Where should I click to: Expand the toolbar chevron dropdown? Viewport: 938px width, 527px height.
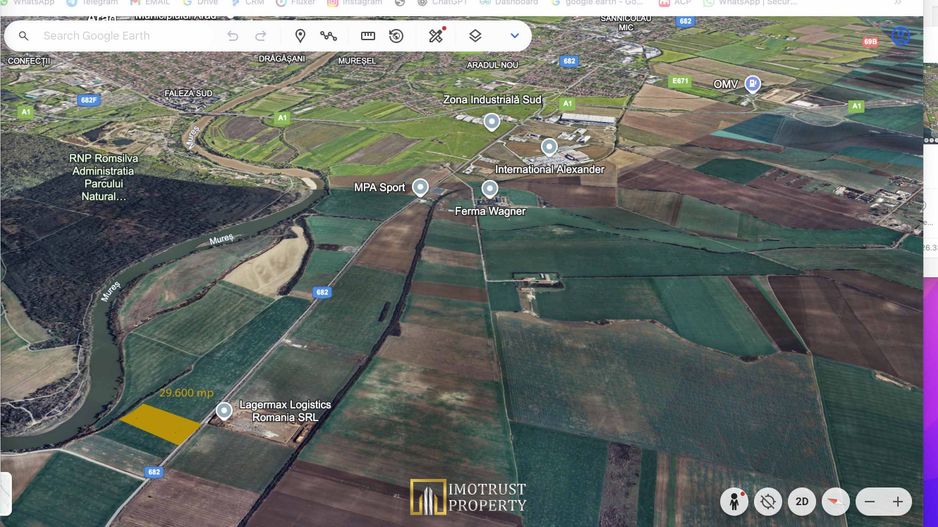click(515, 36)
